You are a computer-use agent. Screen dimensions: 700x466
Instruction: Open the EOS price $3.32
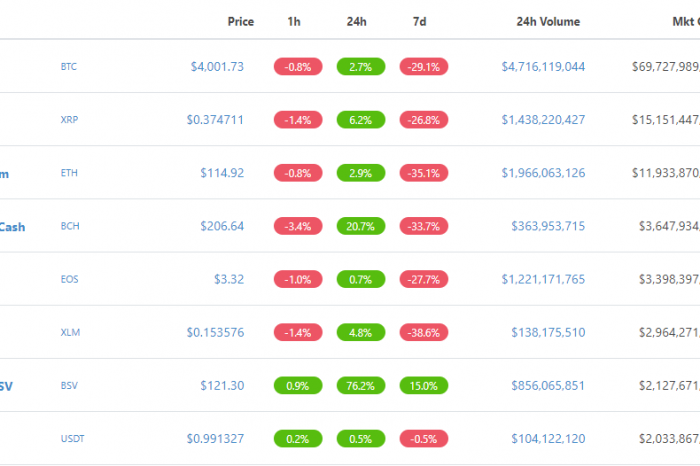(229, 279)
